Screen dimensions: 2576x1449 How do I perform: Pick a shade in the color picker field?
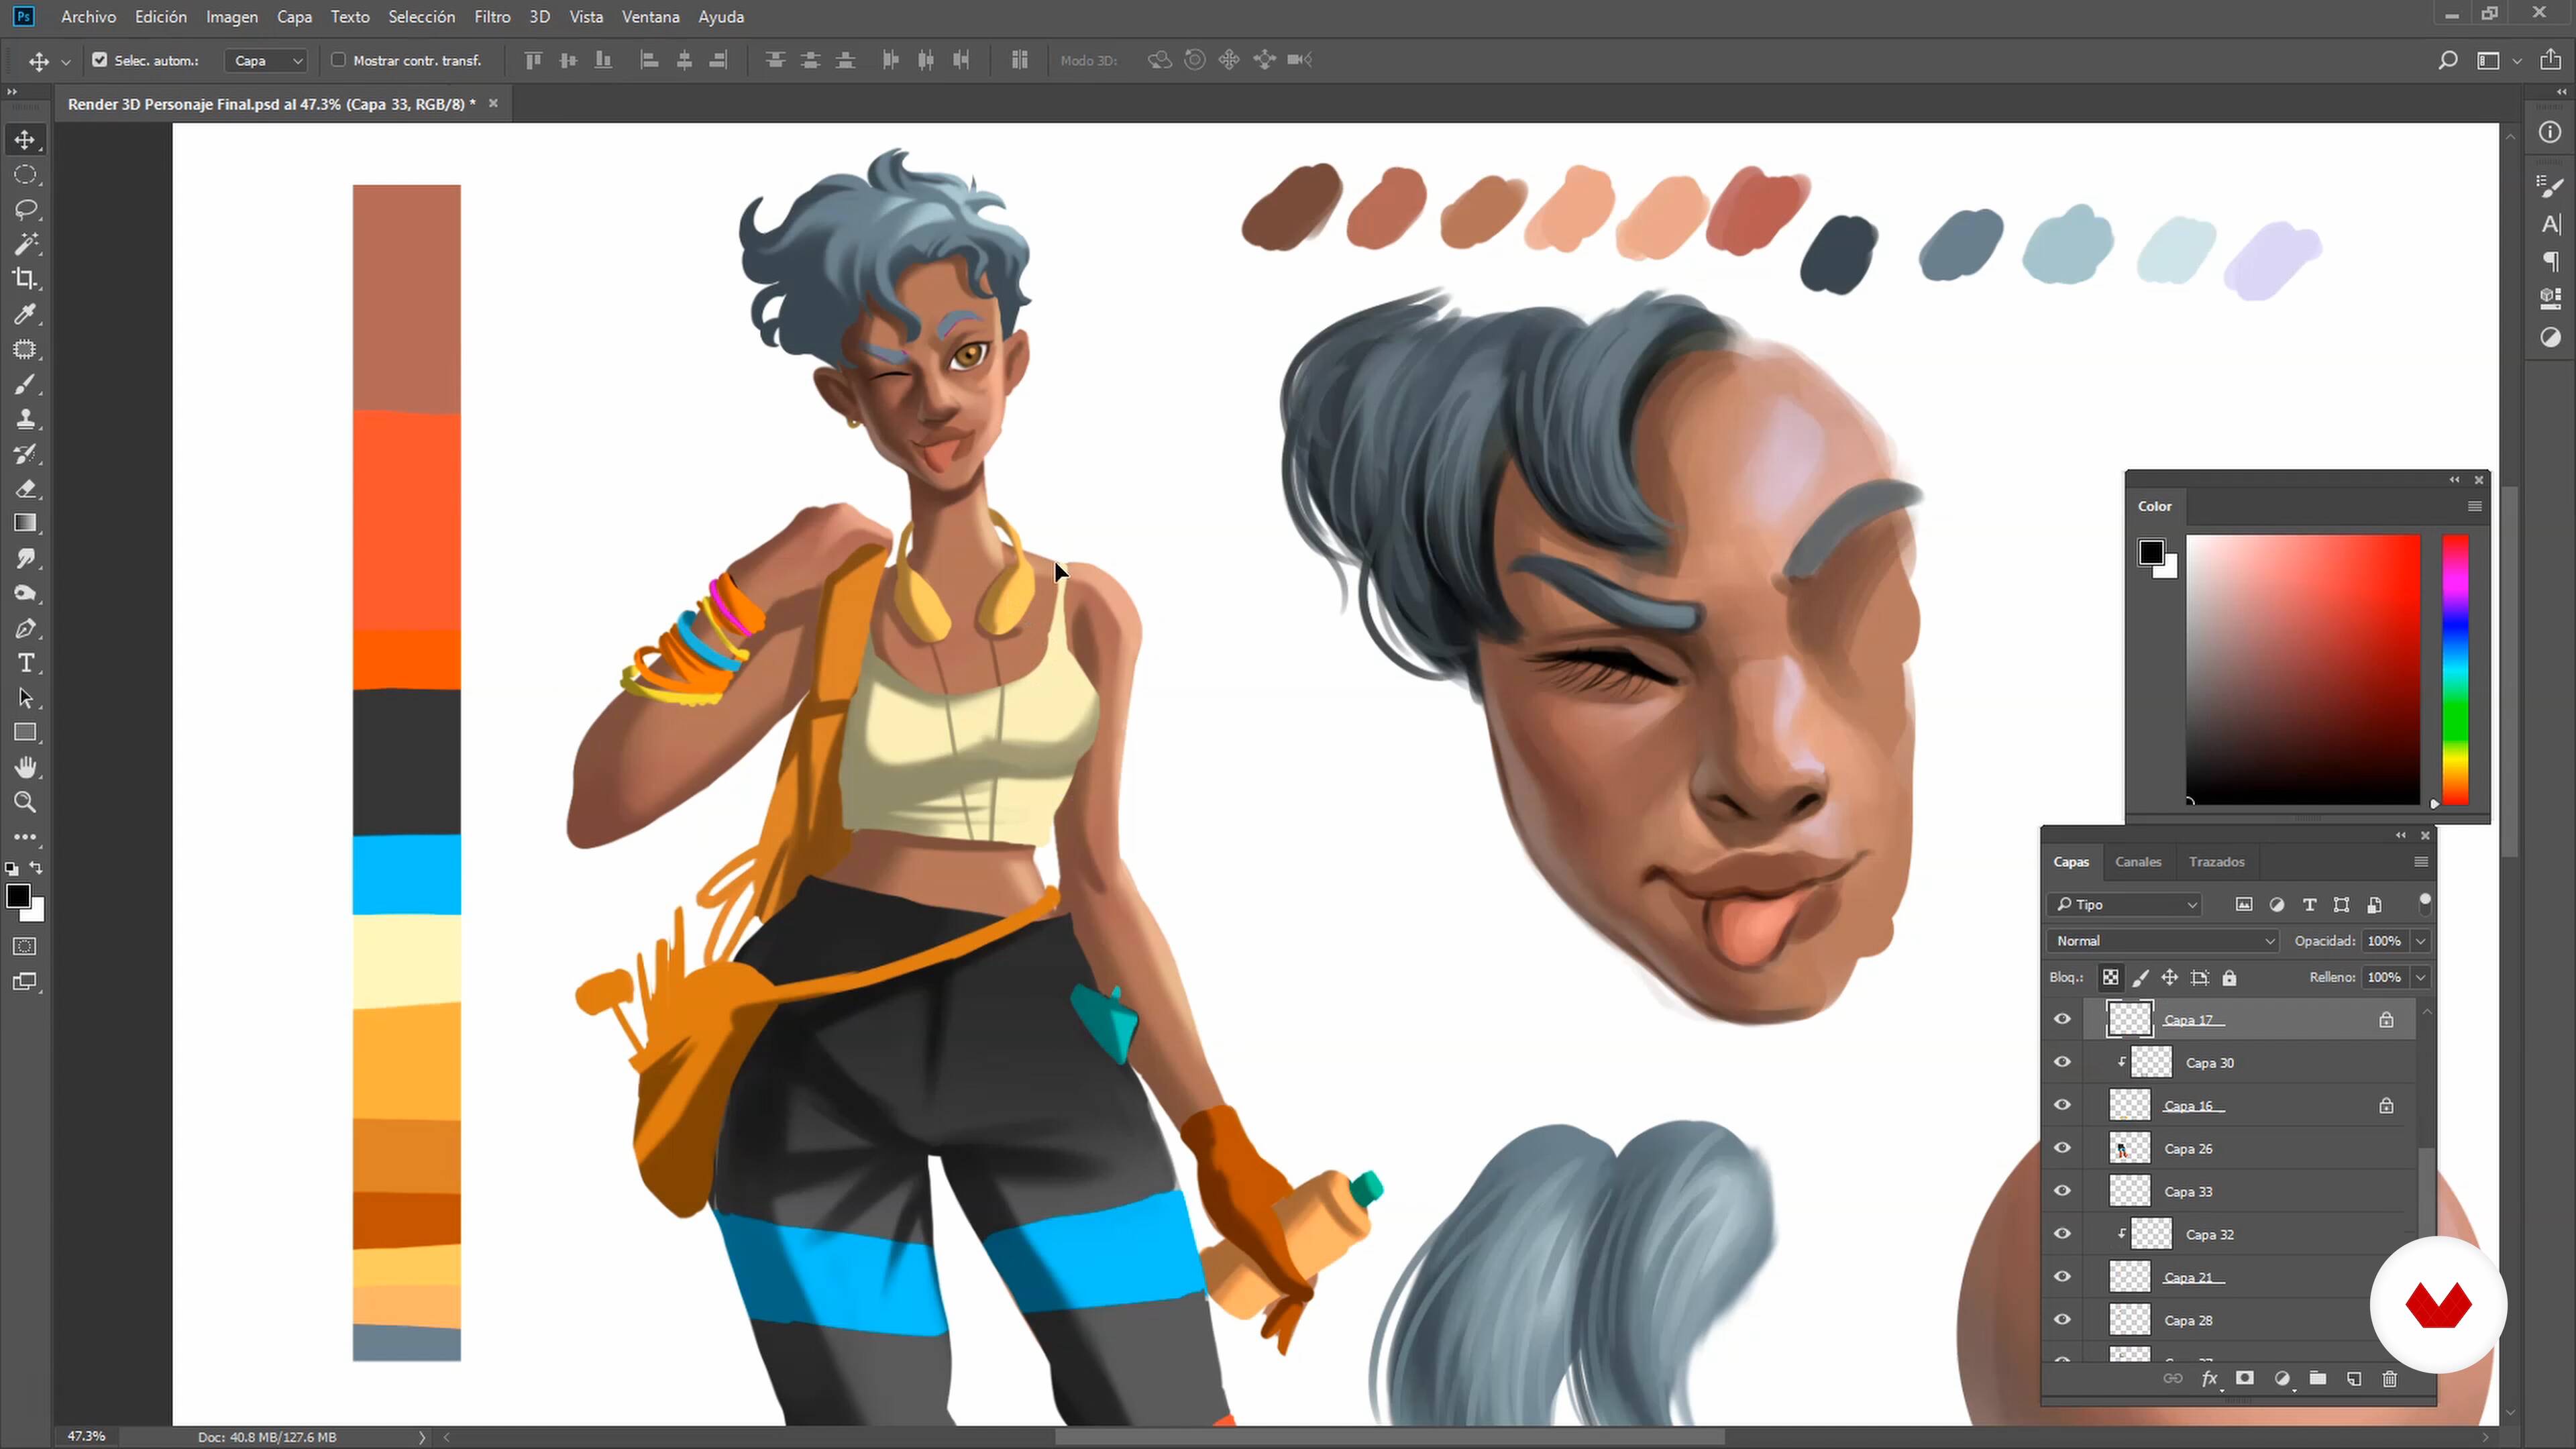pyautogui.click(x=2302, y=669)
